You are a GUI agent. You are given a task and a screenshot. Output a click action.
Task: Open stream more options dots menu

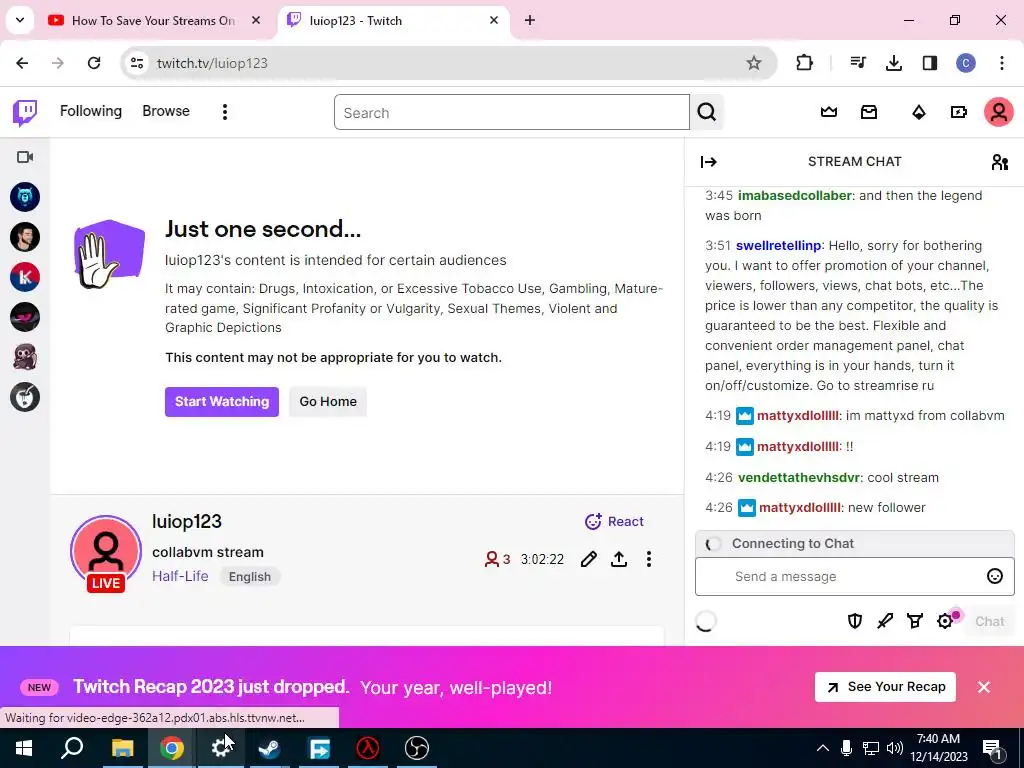(x=648, y=559)
